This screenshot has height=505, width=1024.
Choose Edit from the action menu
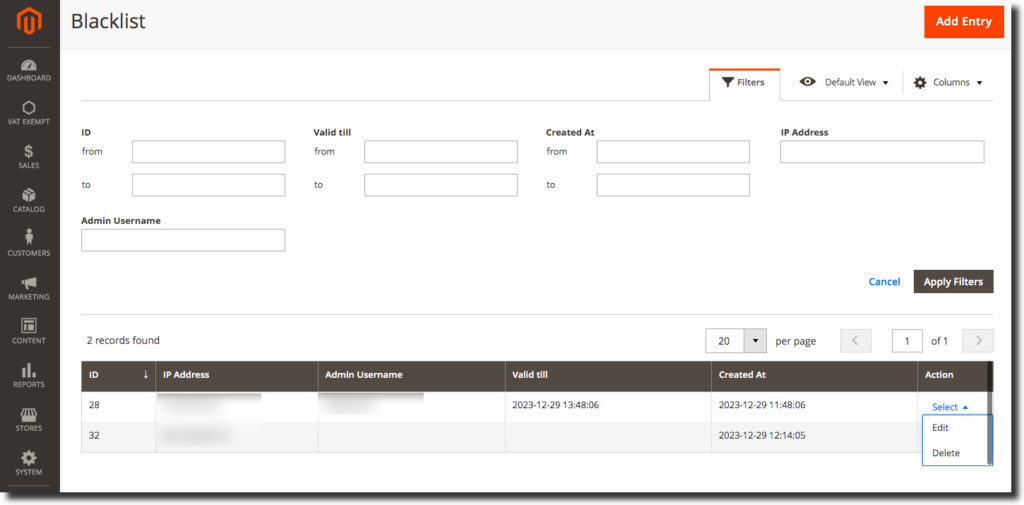coord(940,428)
